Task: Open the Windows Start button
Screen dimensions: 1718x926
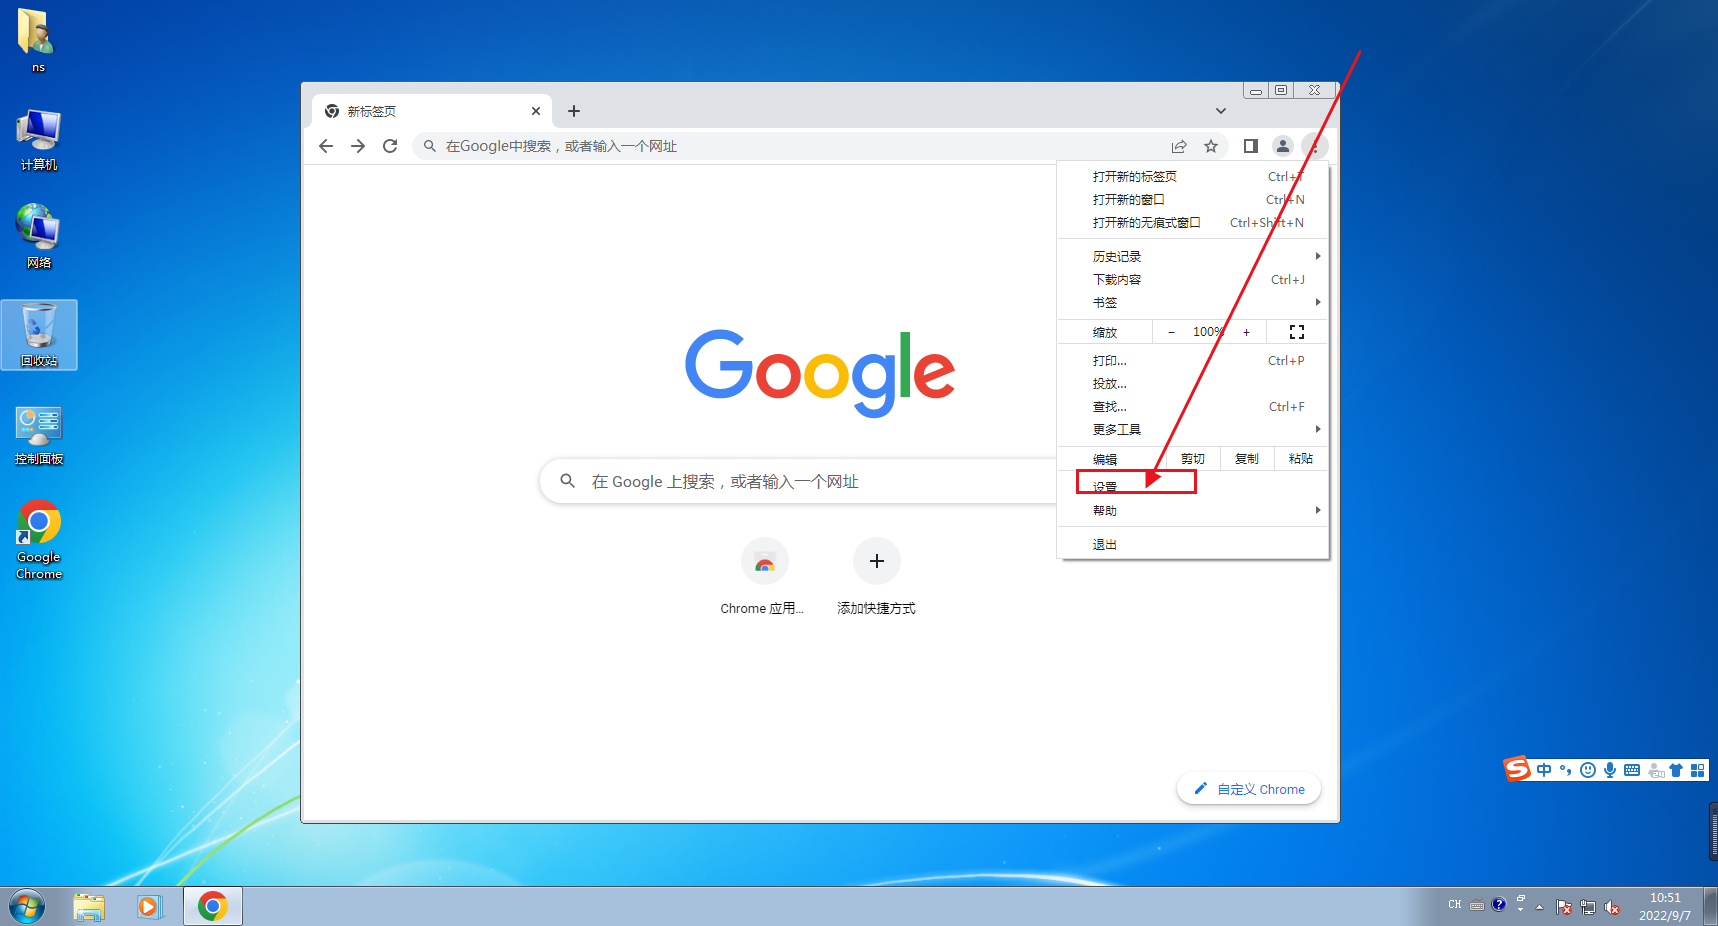Action: click(27, 907)
